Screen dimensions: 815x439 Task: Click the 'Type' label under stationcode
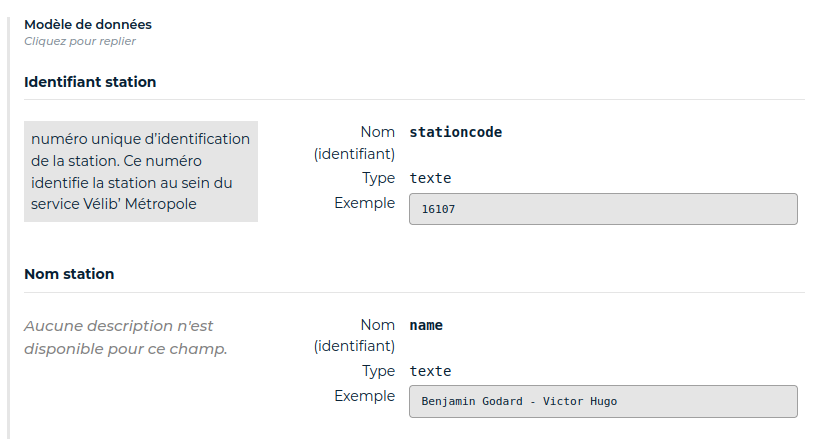coord(378,178)
